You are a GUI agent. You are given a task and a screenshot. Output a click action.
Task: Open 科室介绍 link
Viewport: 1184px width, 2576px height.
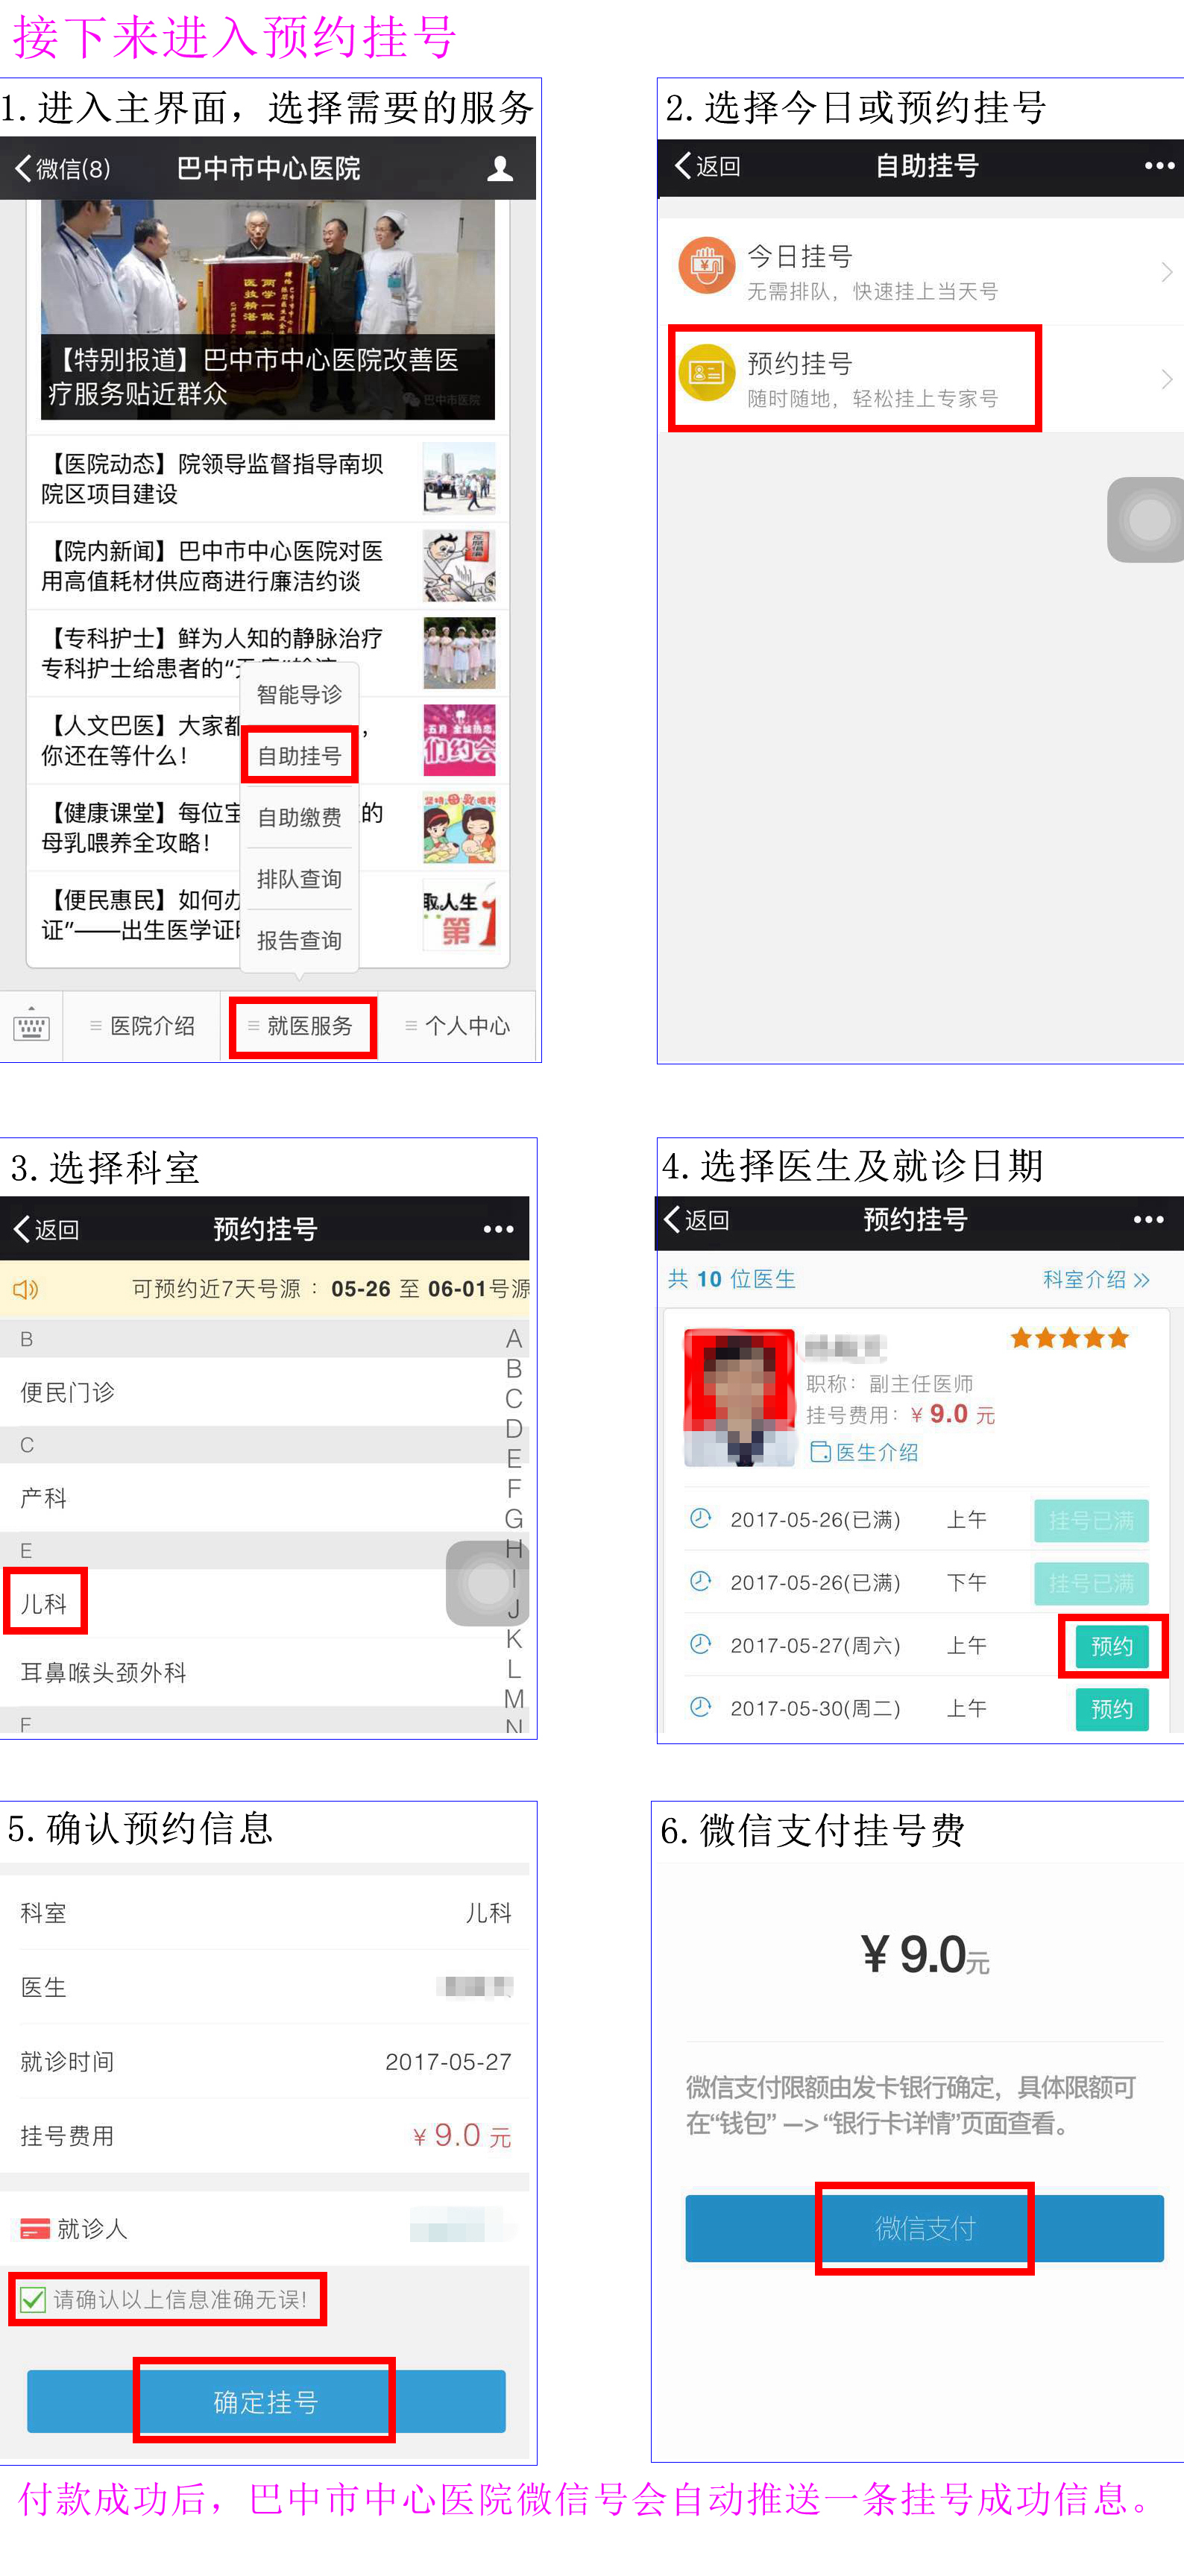coord(1095,1280)
